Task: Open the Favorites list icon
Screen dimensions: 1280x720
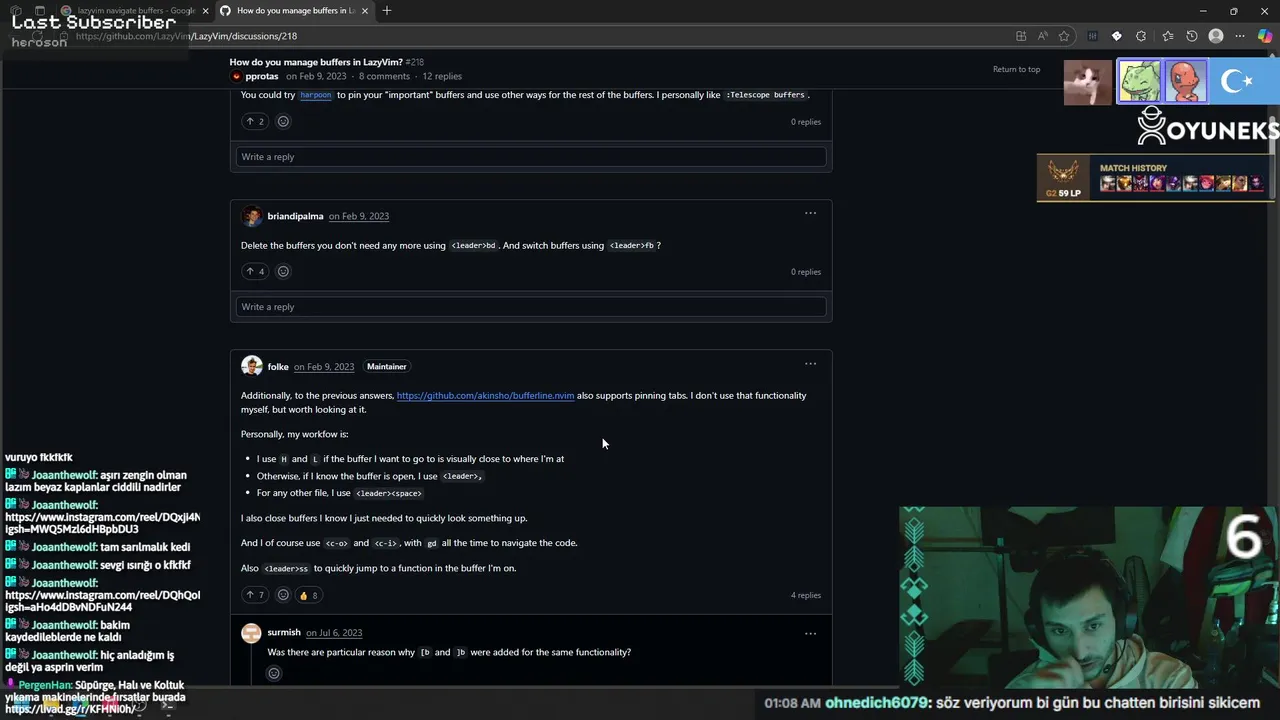Action: (x=1168, y=36)
